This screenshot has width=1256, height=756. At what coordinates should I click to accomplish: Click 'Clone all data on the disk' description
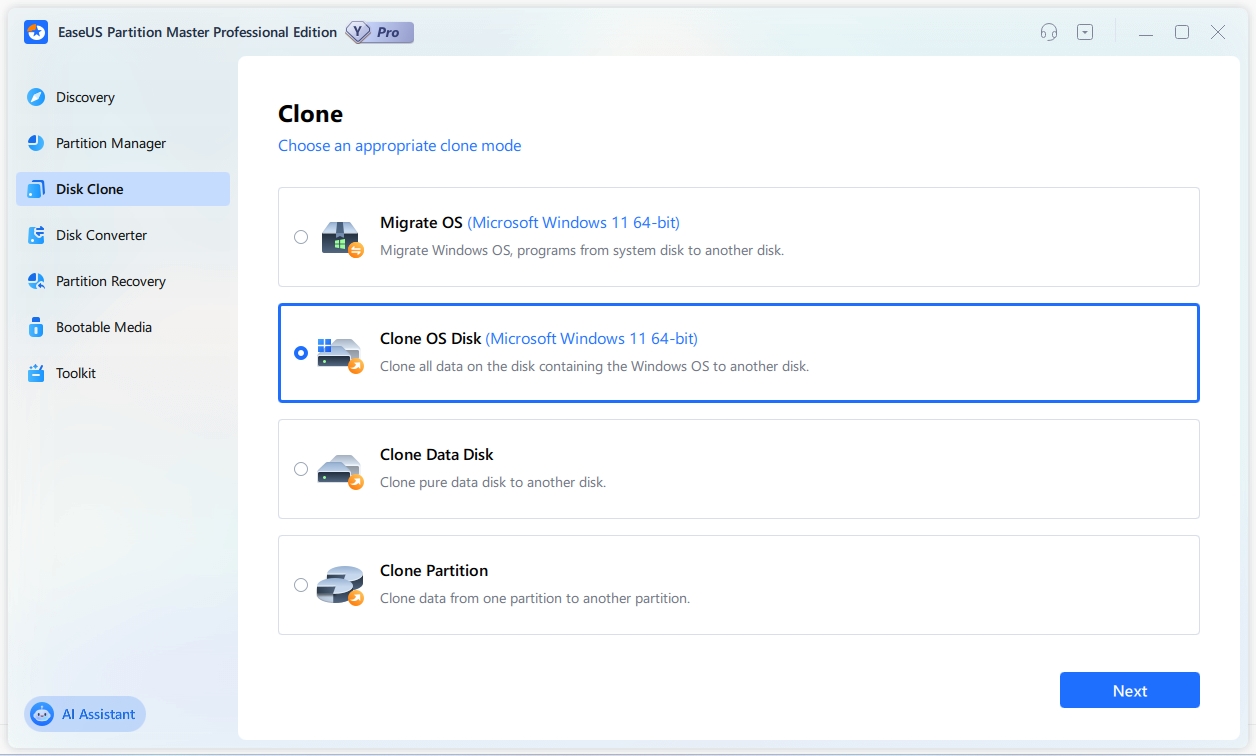[x=595, y=367]
